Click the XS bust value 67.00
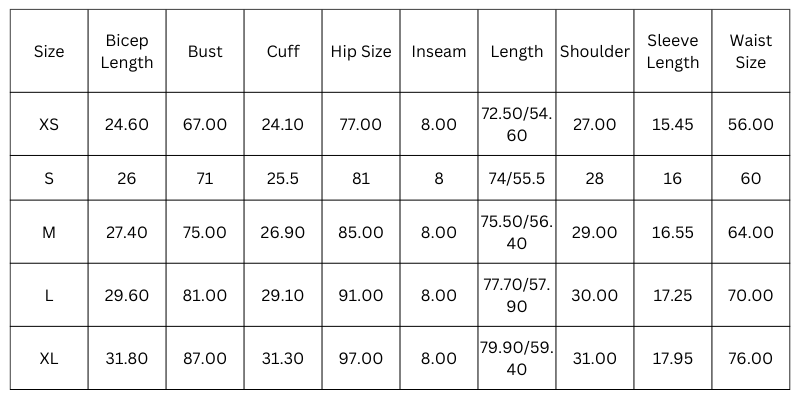Image resolution: width=800 pixels, height=400 pixels. pyautogui.click(x=205, y=125)
